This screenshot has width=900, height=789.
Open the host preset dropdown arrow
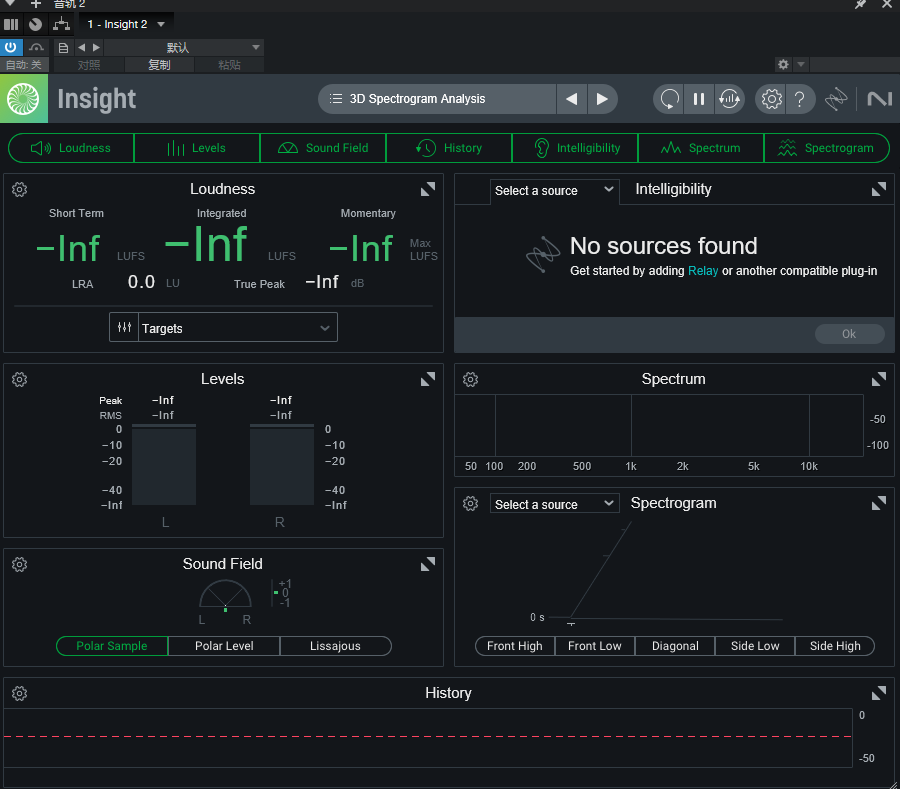[256, 48]
